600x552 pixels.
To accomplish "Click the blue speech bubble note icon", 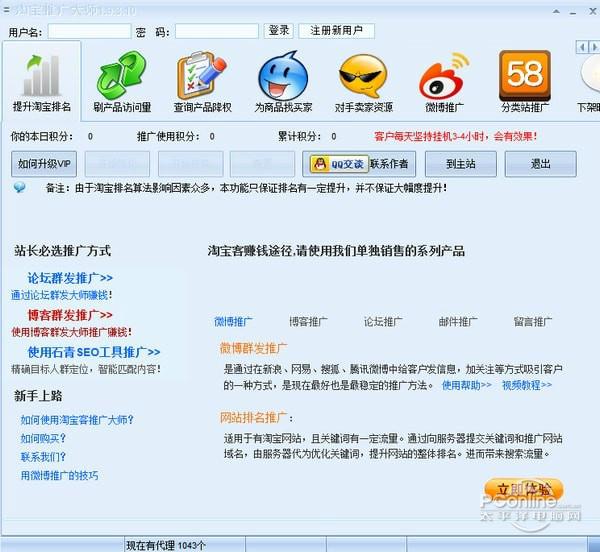I will click(20, 188).
